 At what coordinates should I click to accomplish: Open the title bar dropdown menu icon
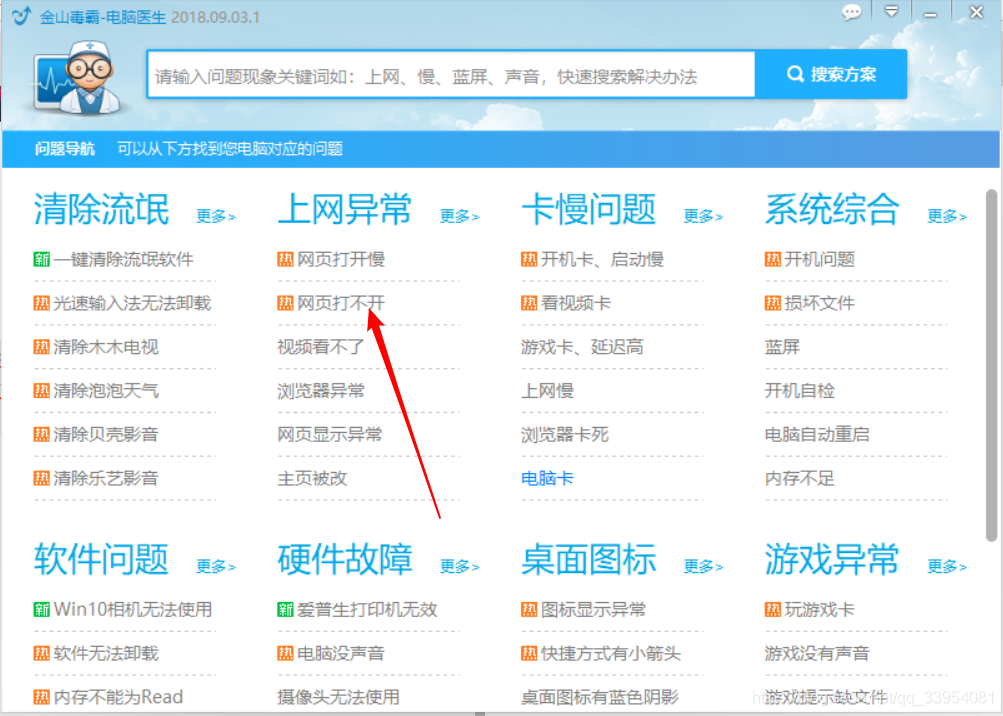coord(891,12)
